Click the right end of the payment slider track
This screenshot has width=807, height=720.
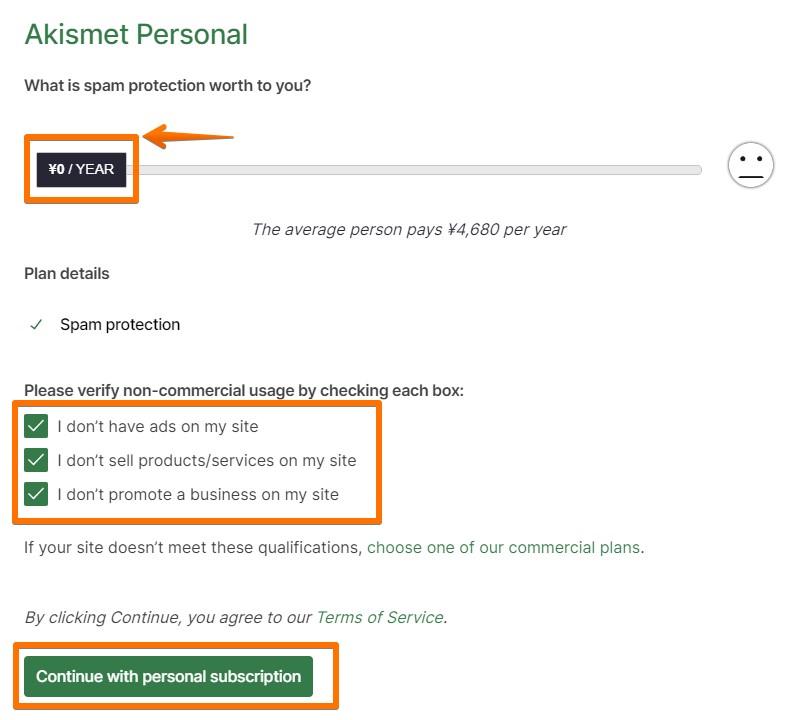[x=697, y=169]
